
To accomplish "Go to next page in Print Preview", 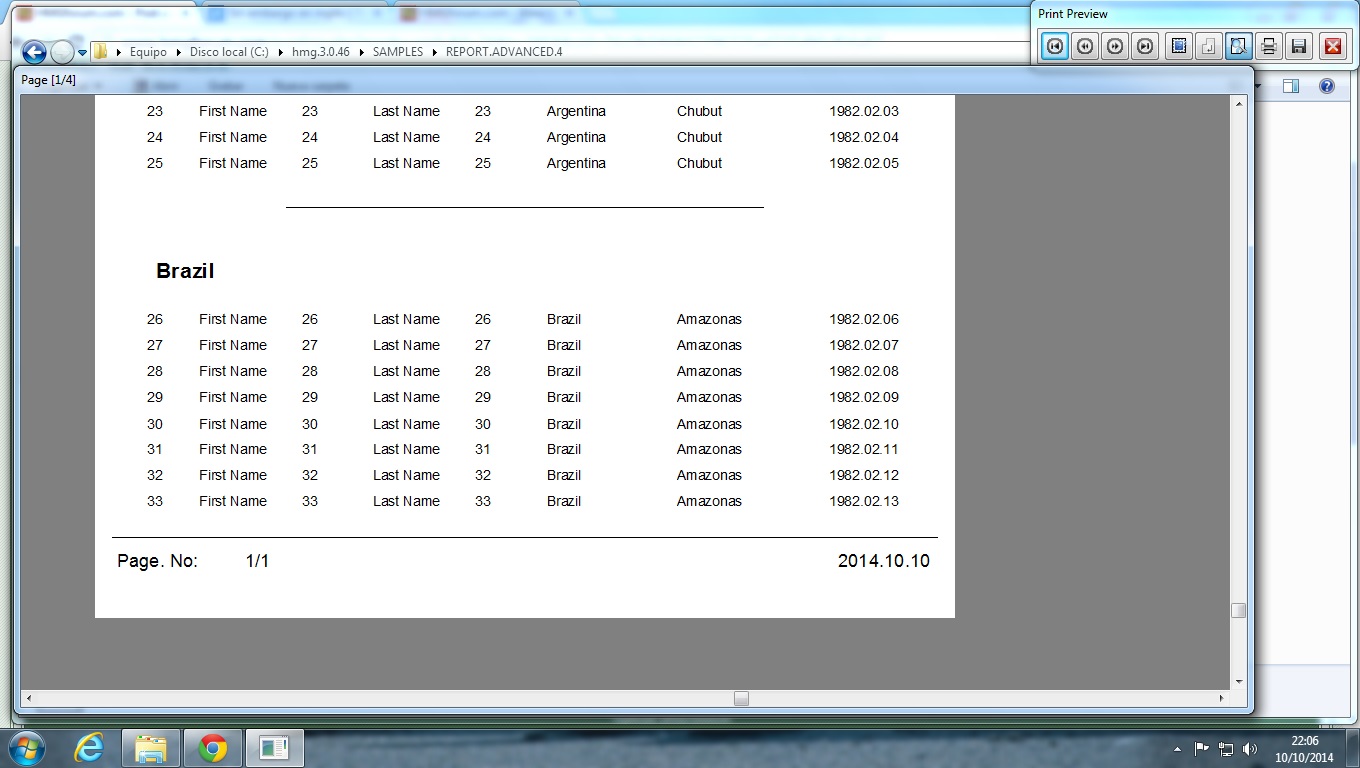I will pyautogui.click(x=1115, y=46).
